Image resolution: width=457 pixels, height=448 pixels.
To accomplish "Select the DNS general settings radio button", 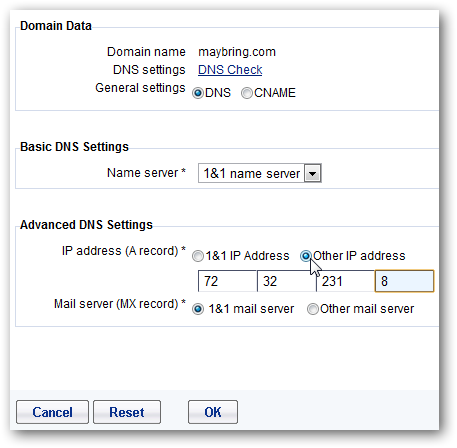I will pyautogui.click(x=198, y=93).
